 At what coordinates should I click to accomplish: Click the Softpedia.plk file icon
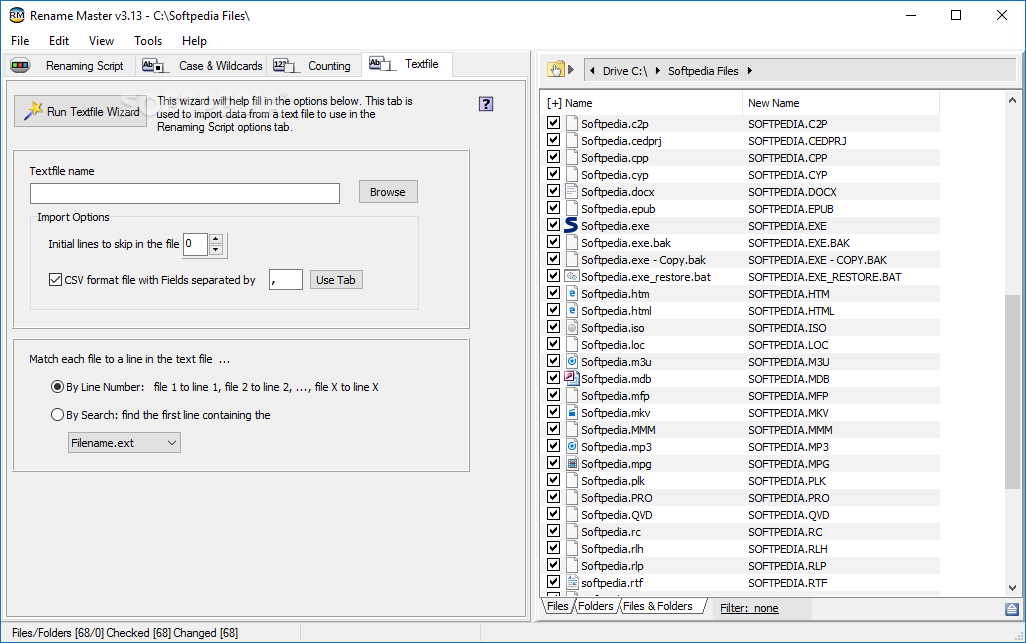571,480
